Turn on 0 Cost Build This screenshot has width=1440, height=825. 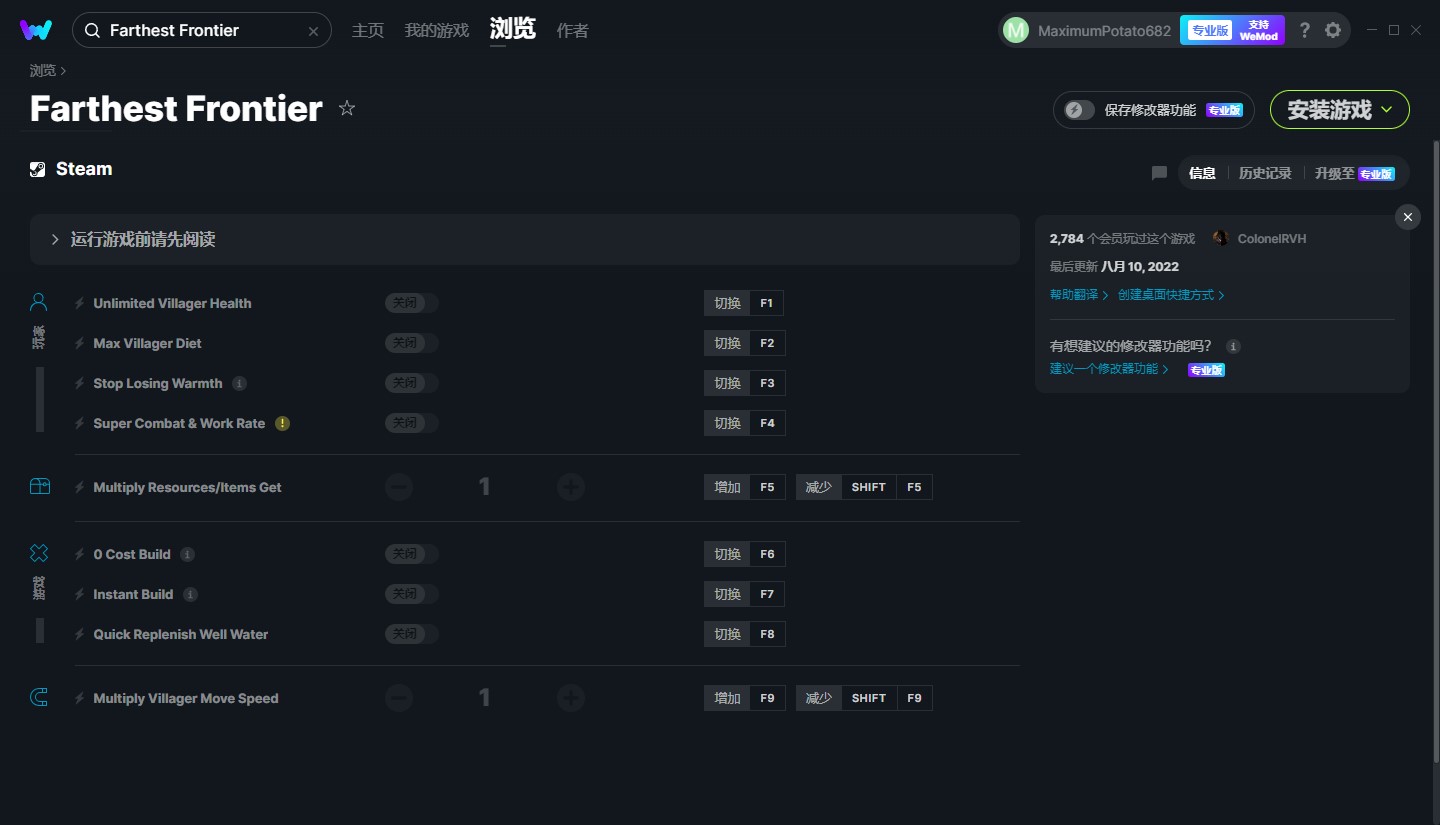coord(411,554)
